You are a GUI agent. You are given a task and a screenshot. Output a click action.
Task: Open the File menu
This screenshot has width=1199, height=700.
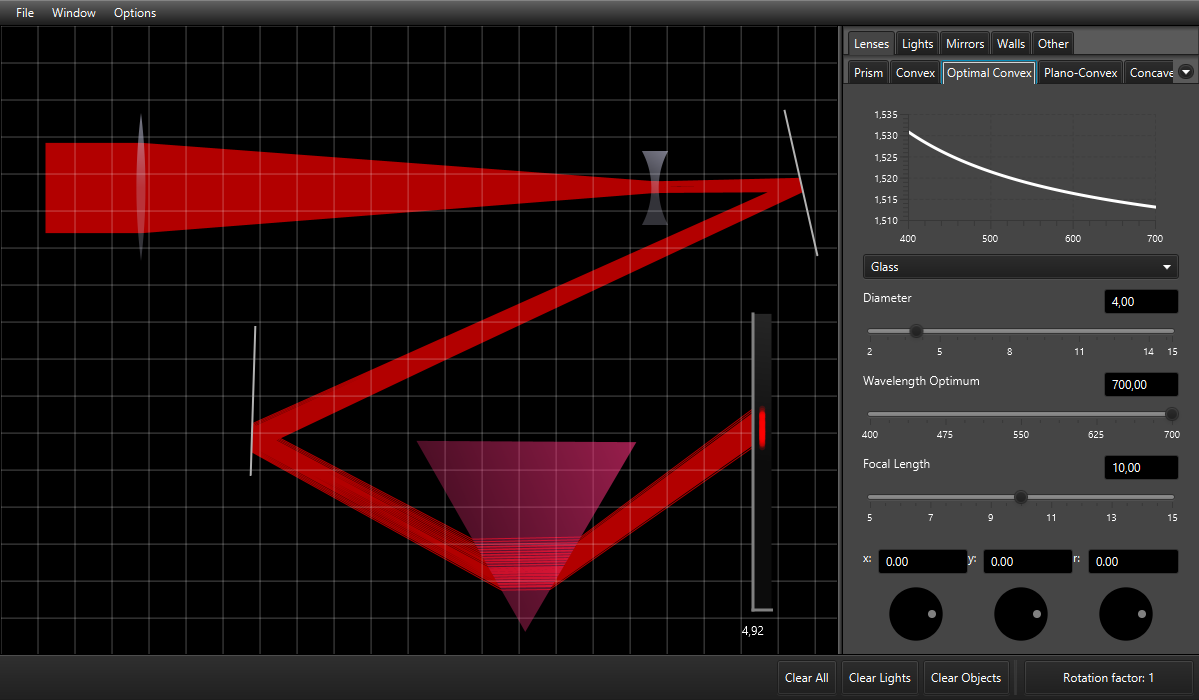click(x=24, y=13)
